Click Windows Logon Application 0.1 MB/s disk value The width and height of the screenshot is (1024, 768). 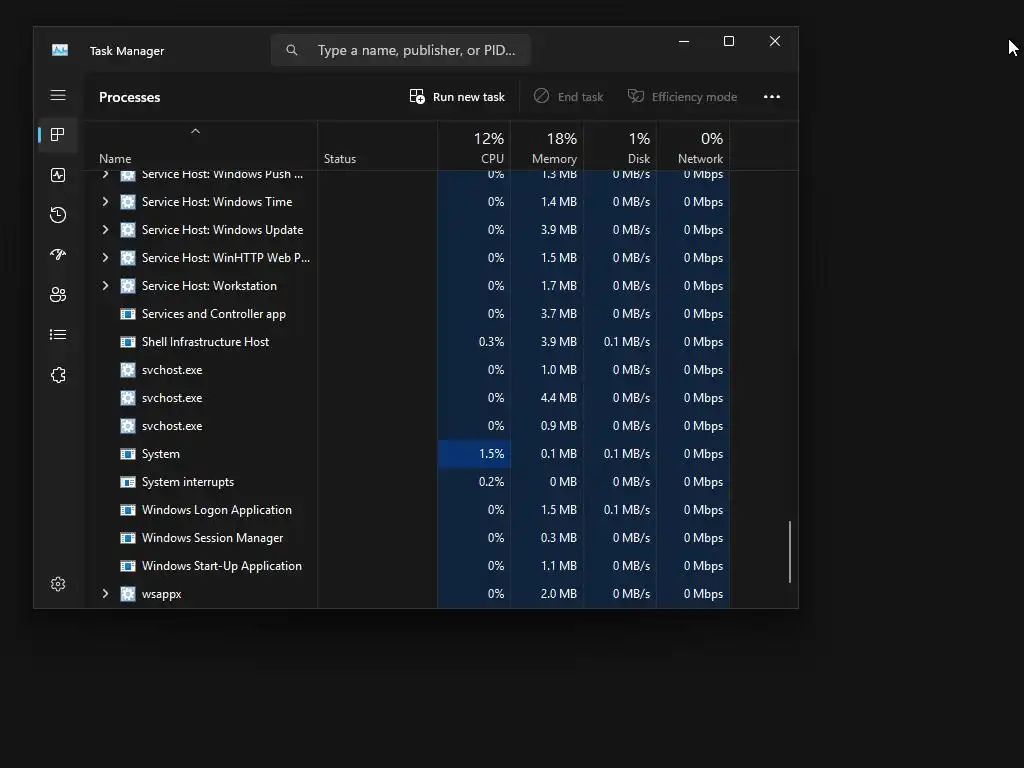626,510
